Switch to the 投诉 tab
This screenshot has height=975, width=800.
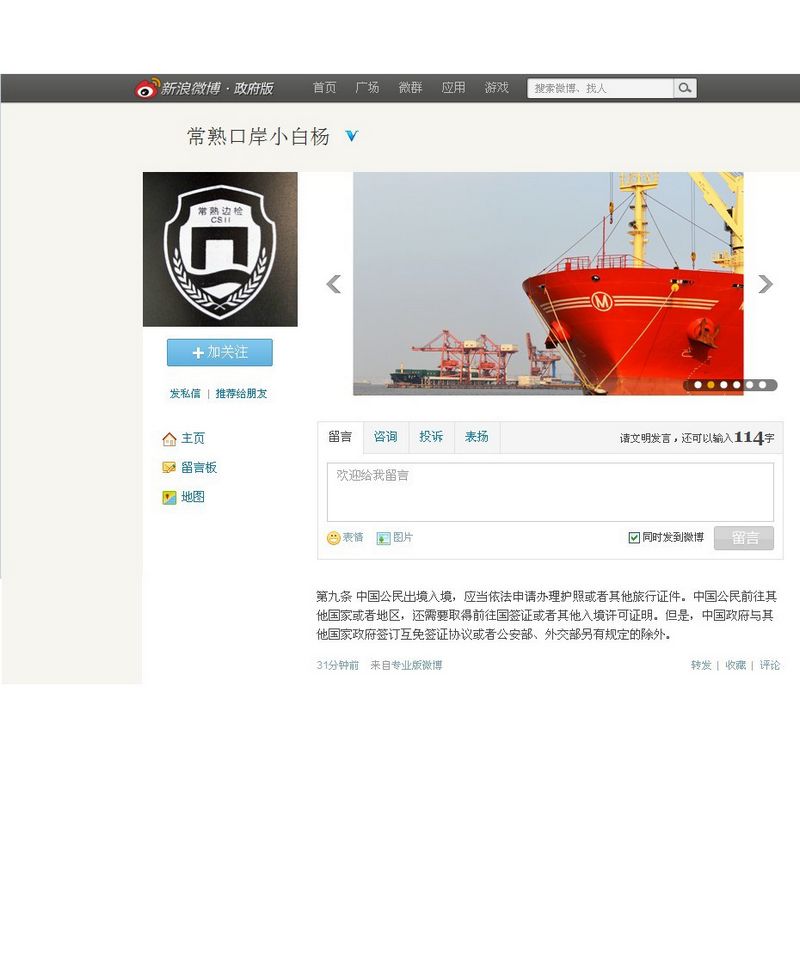coord(431,437)
